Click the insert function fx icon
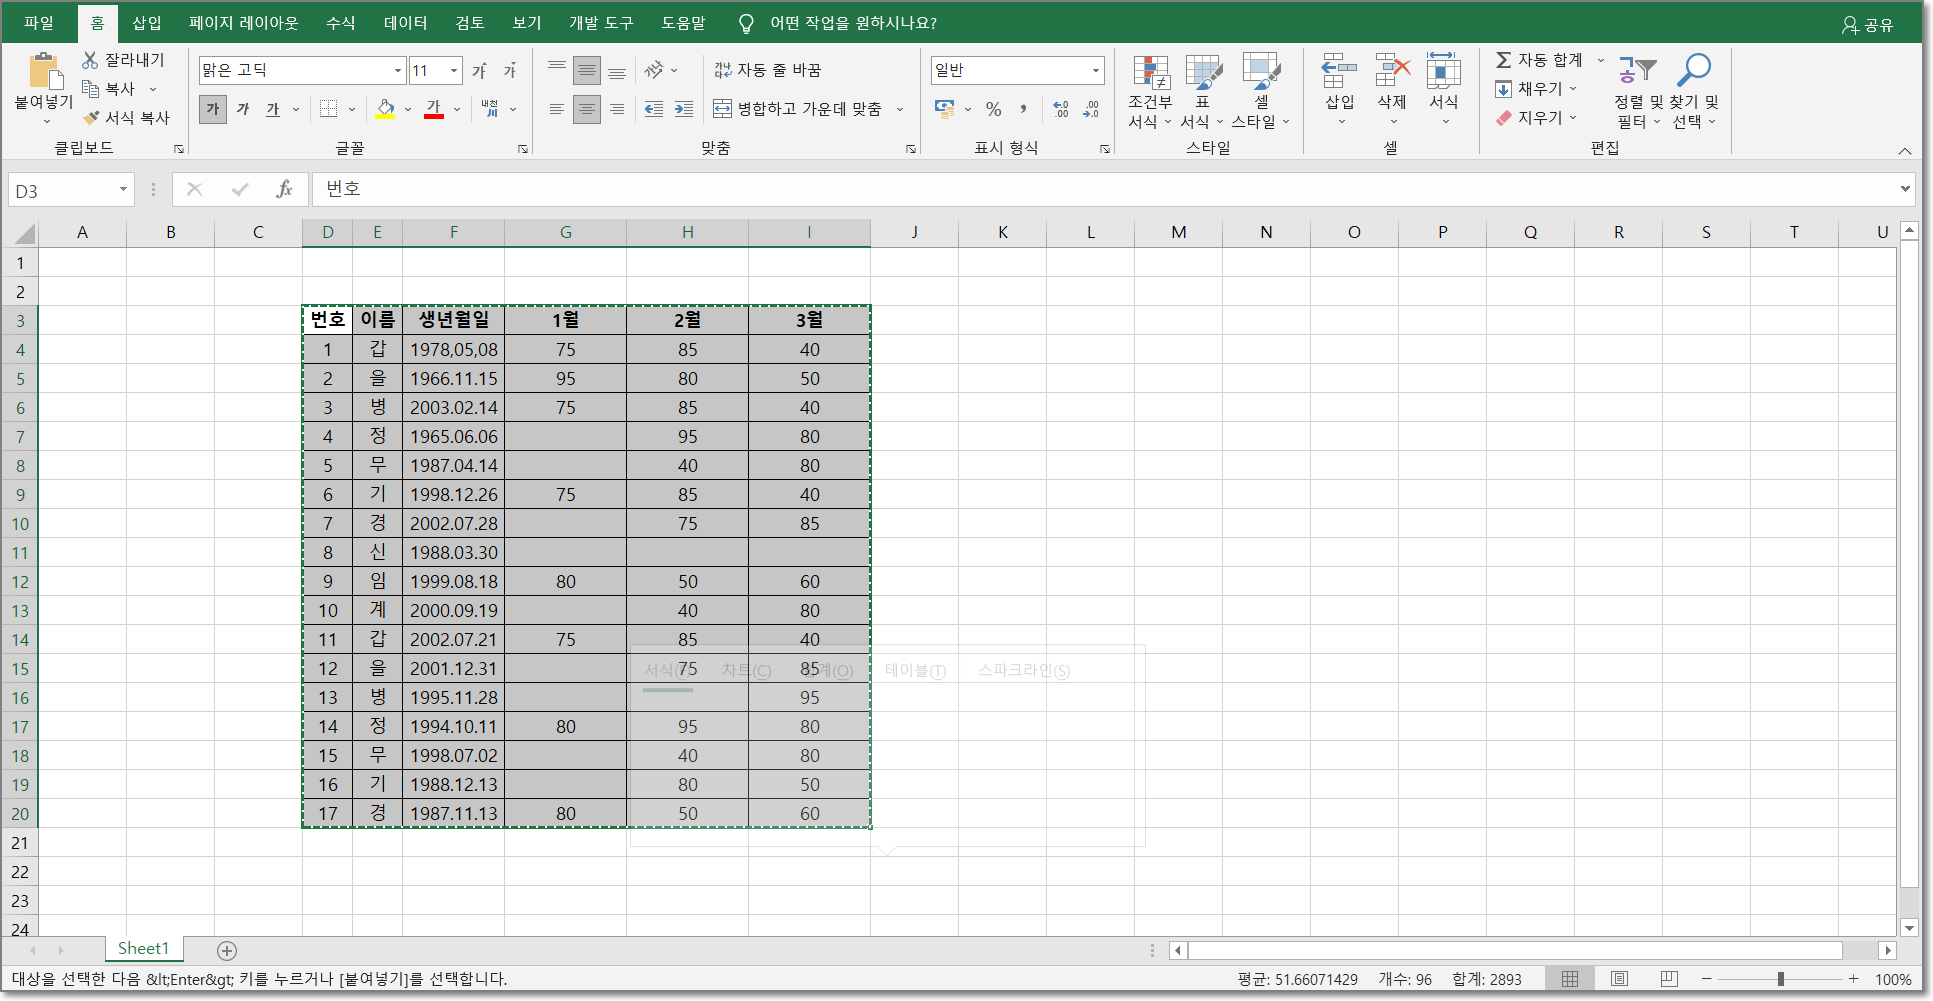The image size is (1933, 1001). pos(284,189)
